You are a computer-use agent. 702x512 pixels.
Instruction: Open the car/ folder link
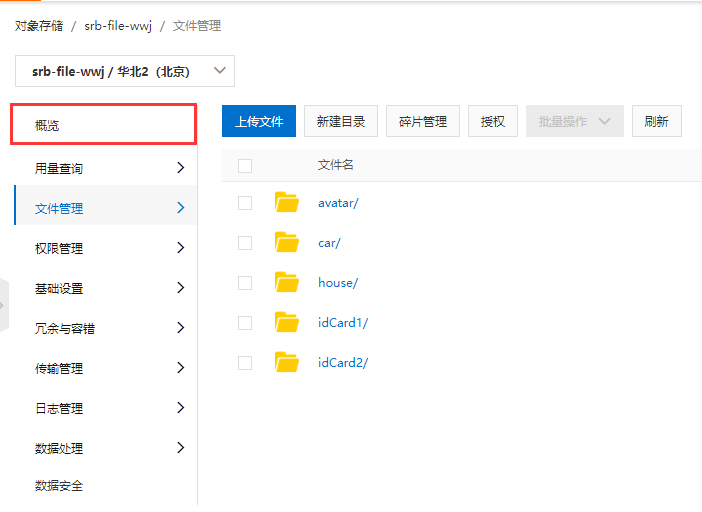[x=329, y=243]
